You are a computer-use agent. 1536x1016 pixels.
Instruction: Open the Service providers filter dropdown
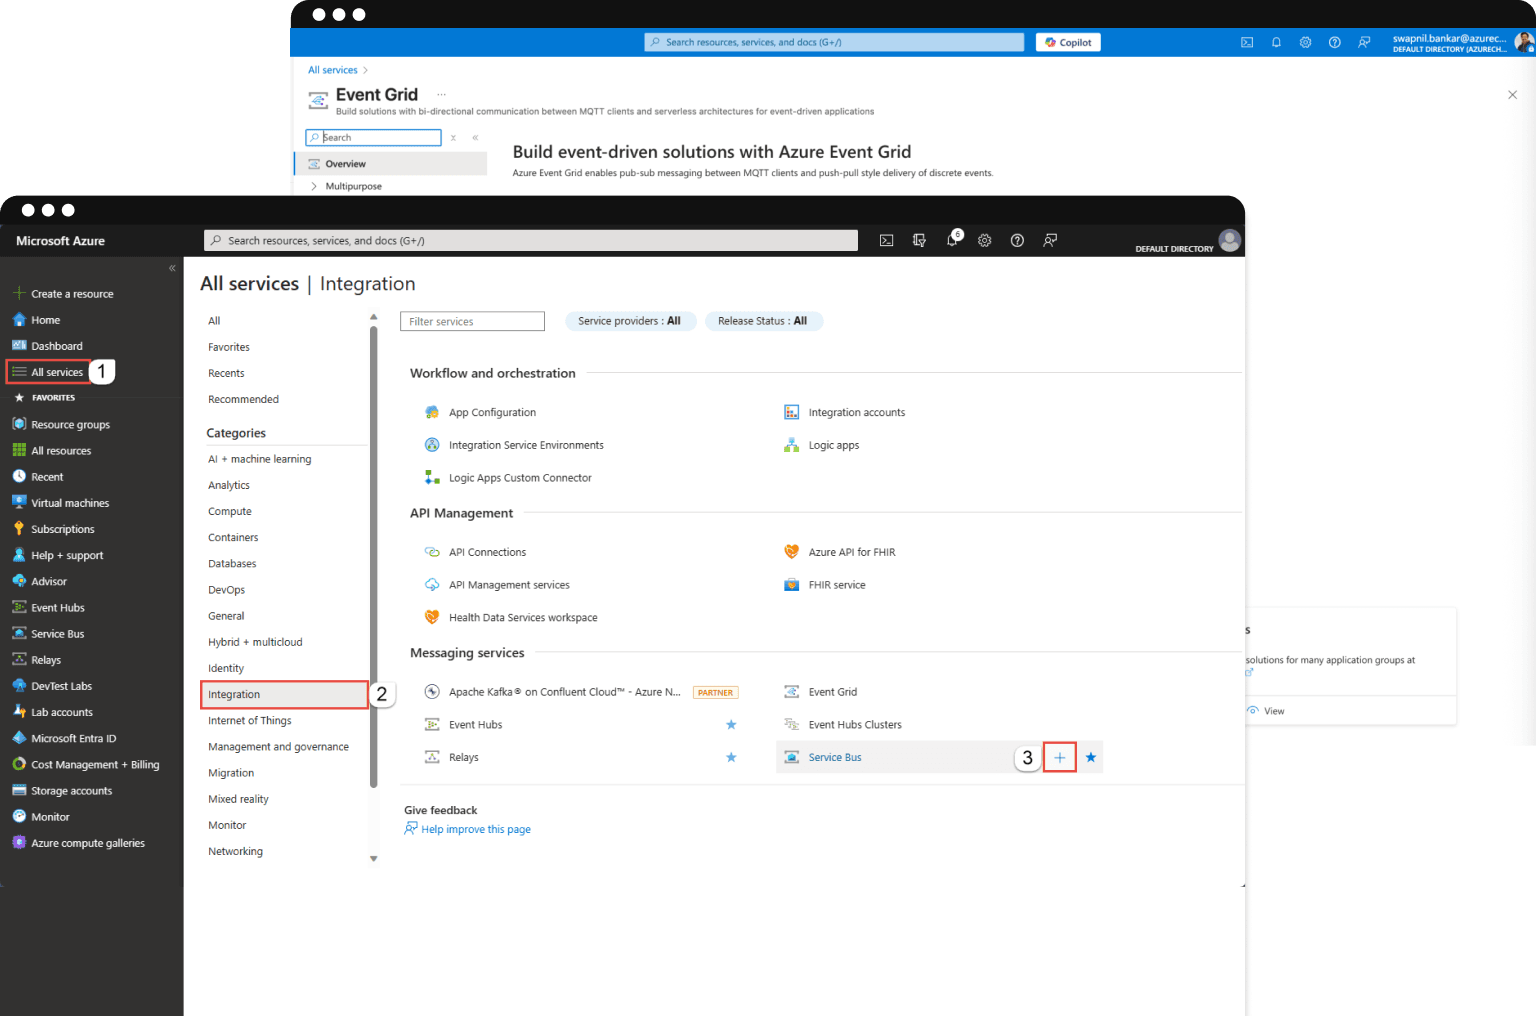coord(629,321)
